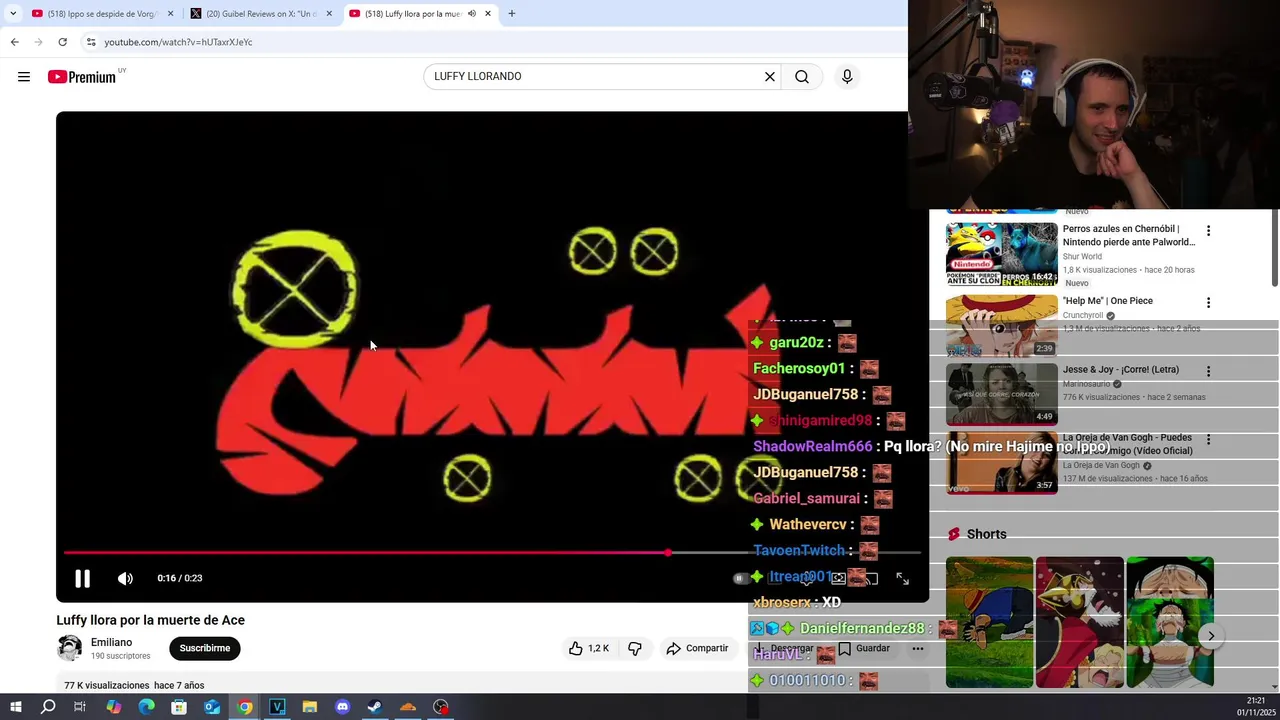Open the Shur World channel link

click(1082, 257)
